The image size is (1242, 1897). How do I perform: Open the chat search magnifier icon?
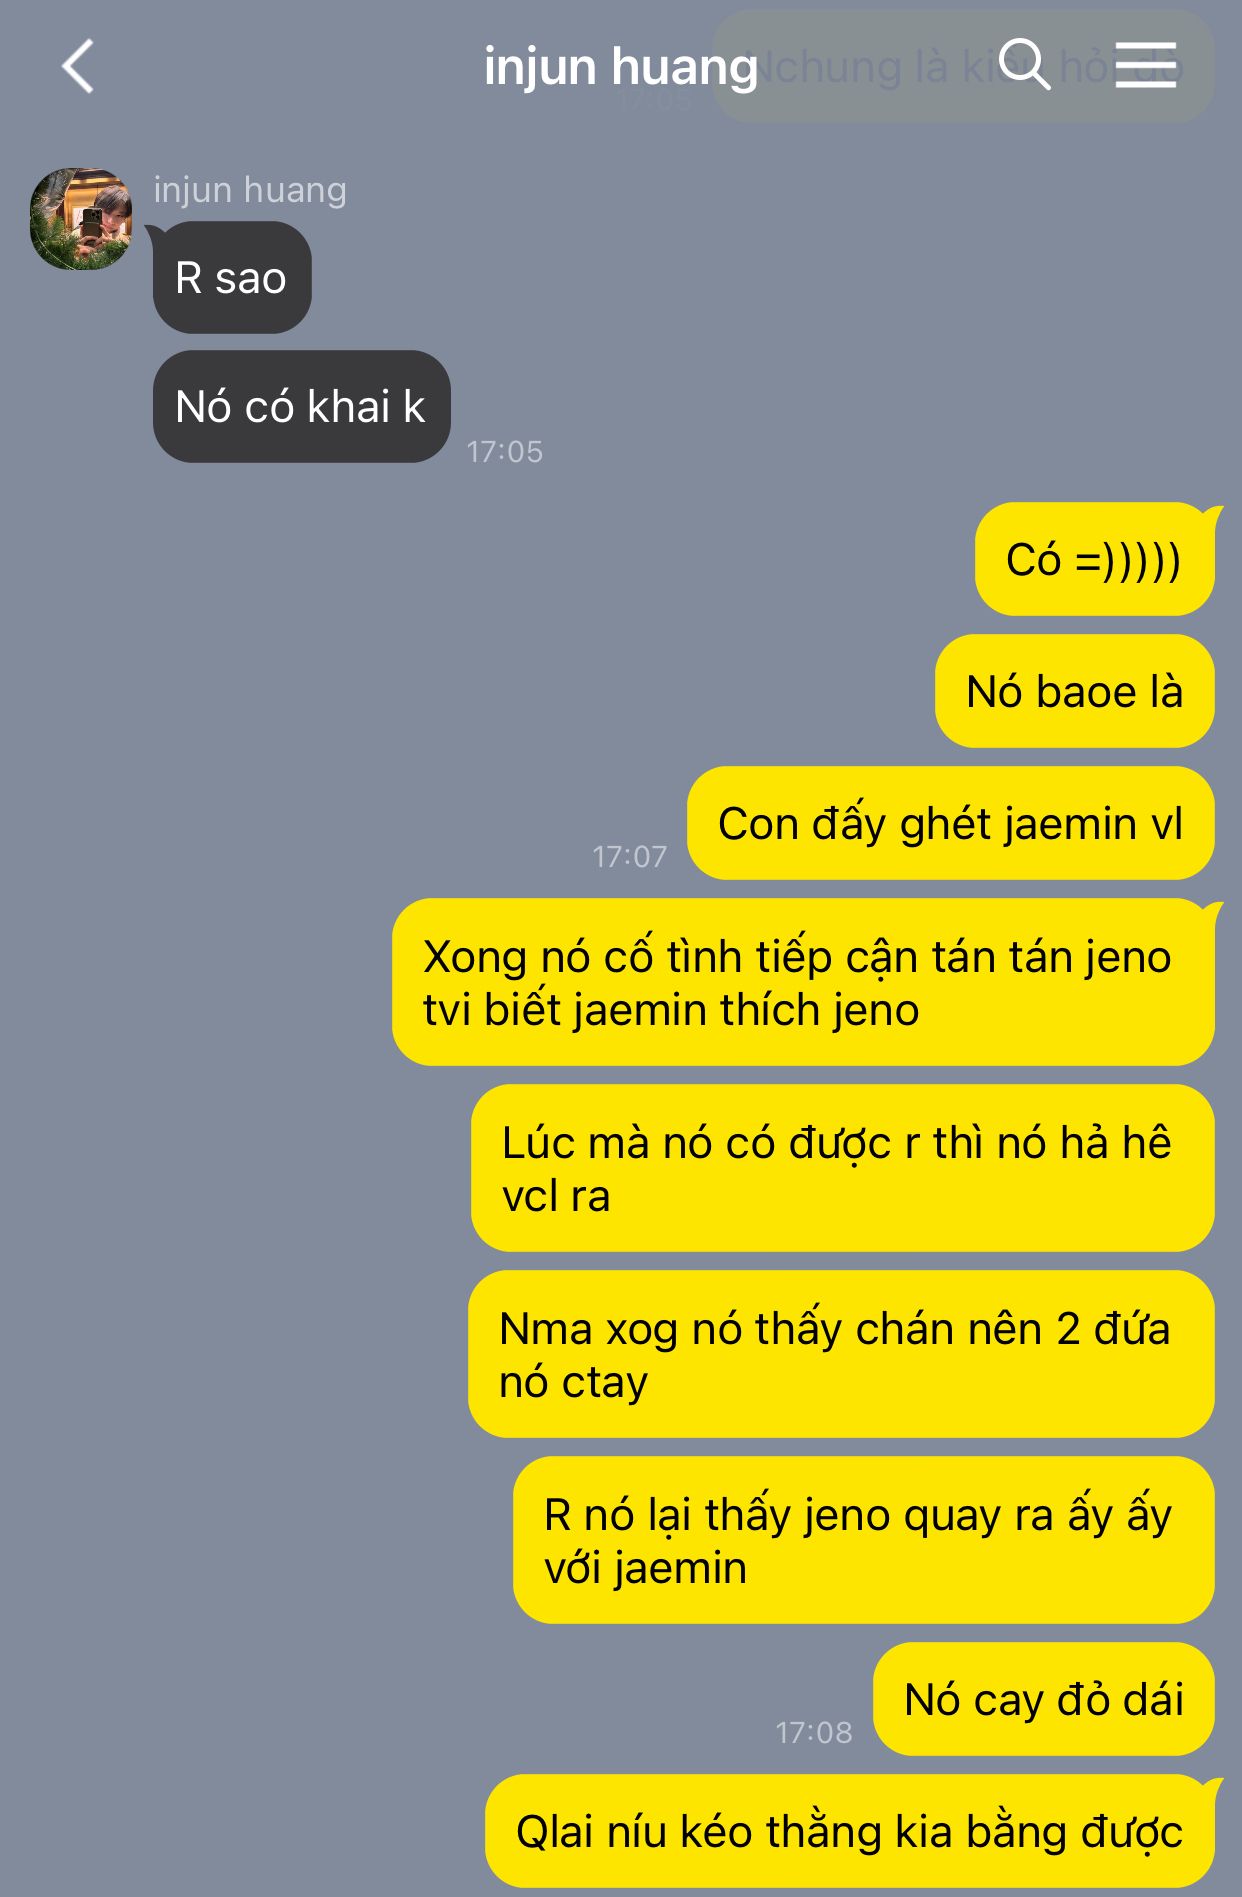tap(1024, 65)
